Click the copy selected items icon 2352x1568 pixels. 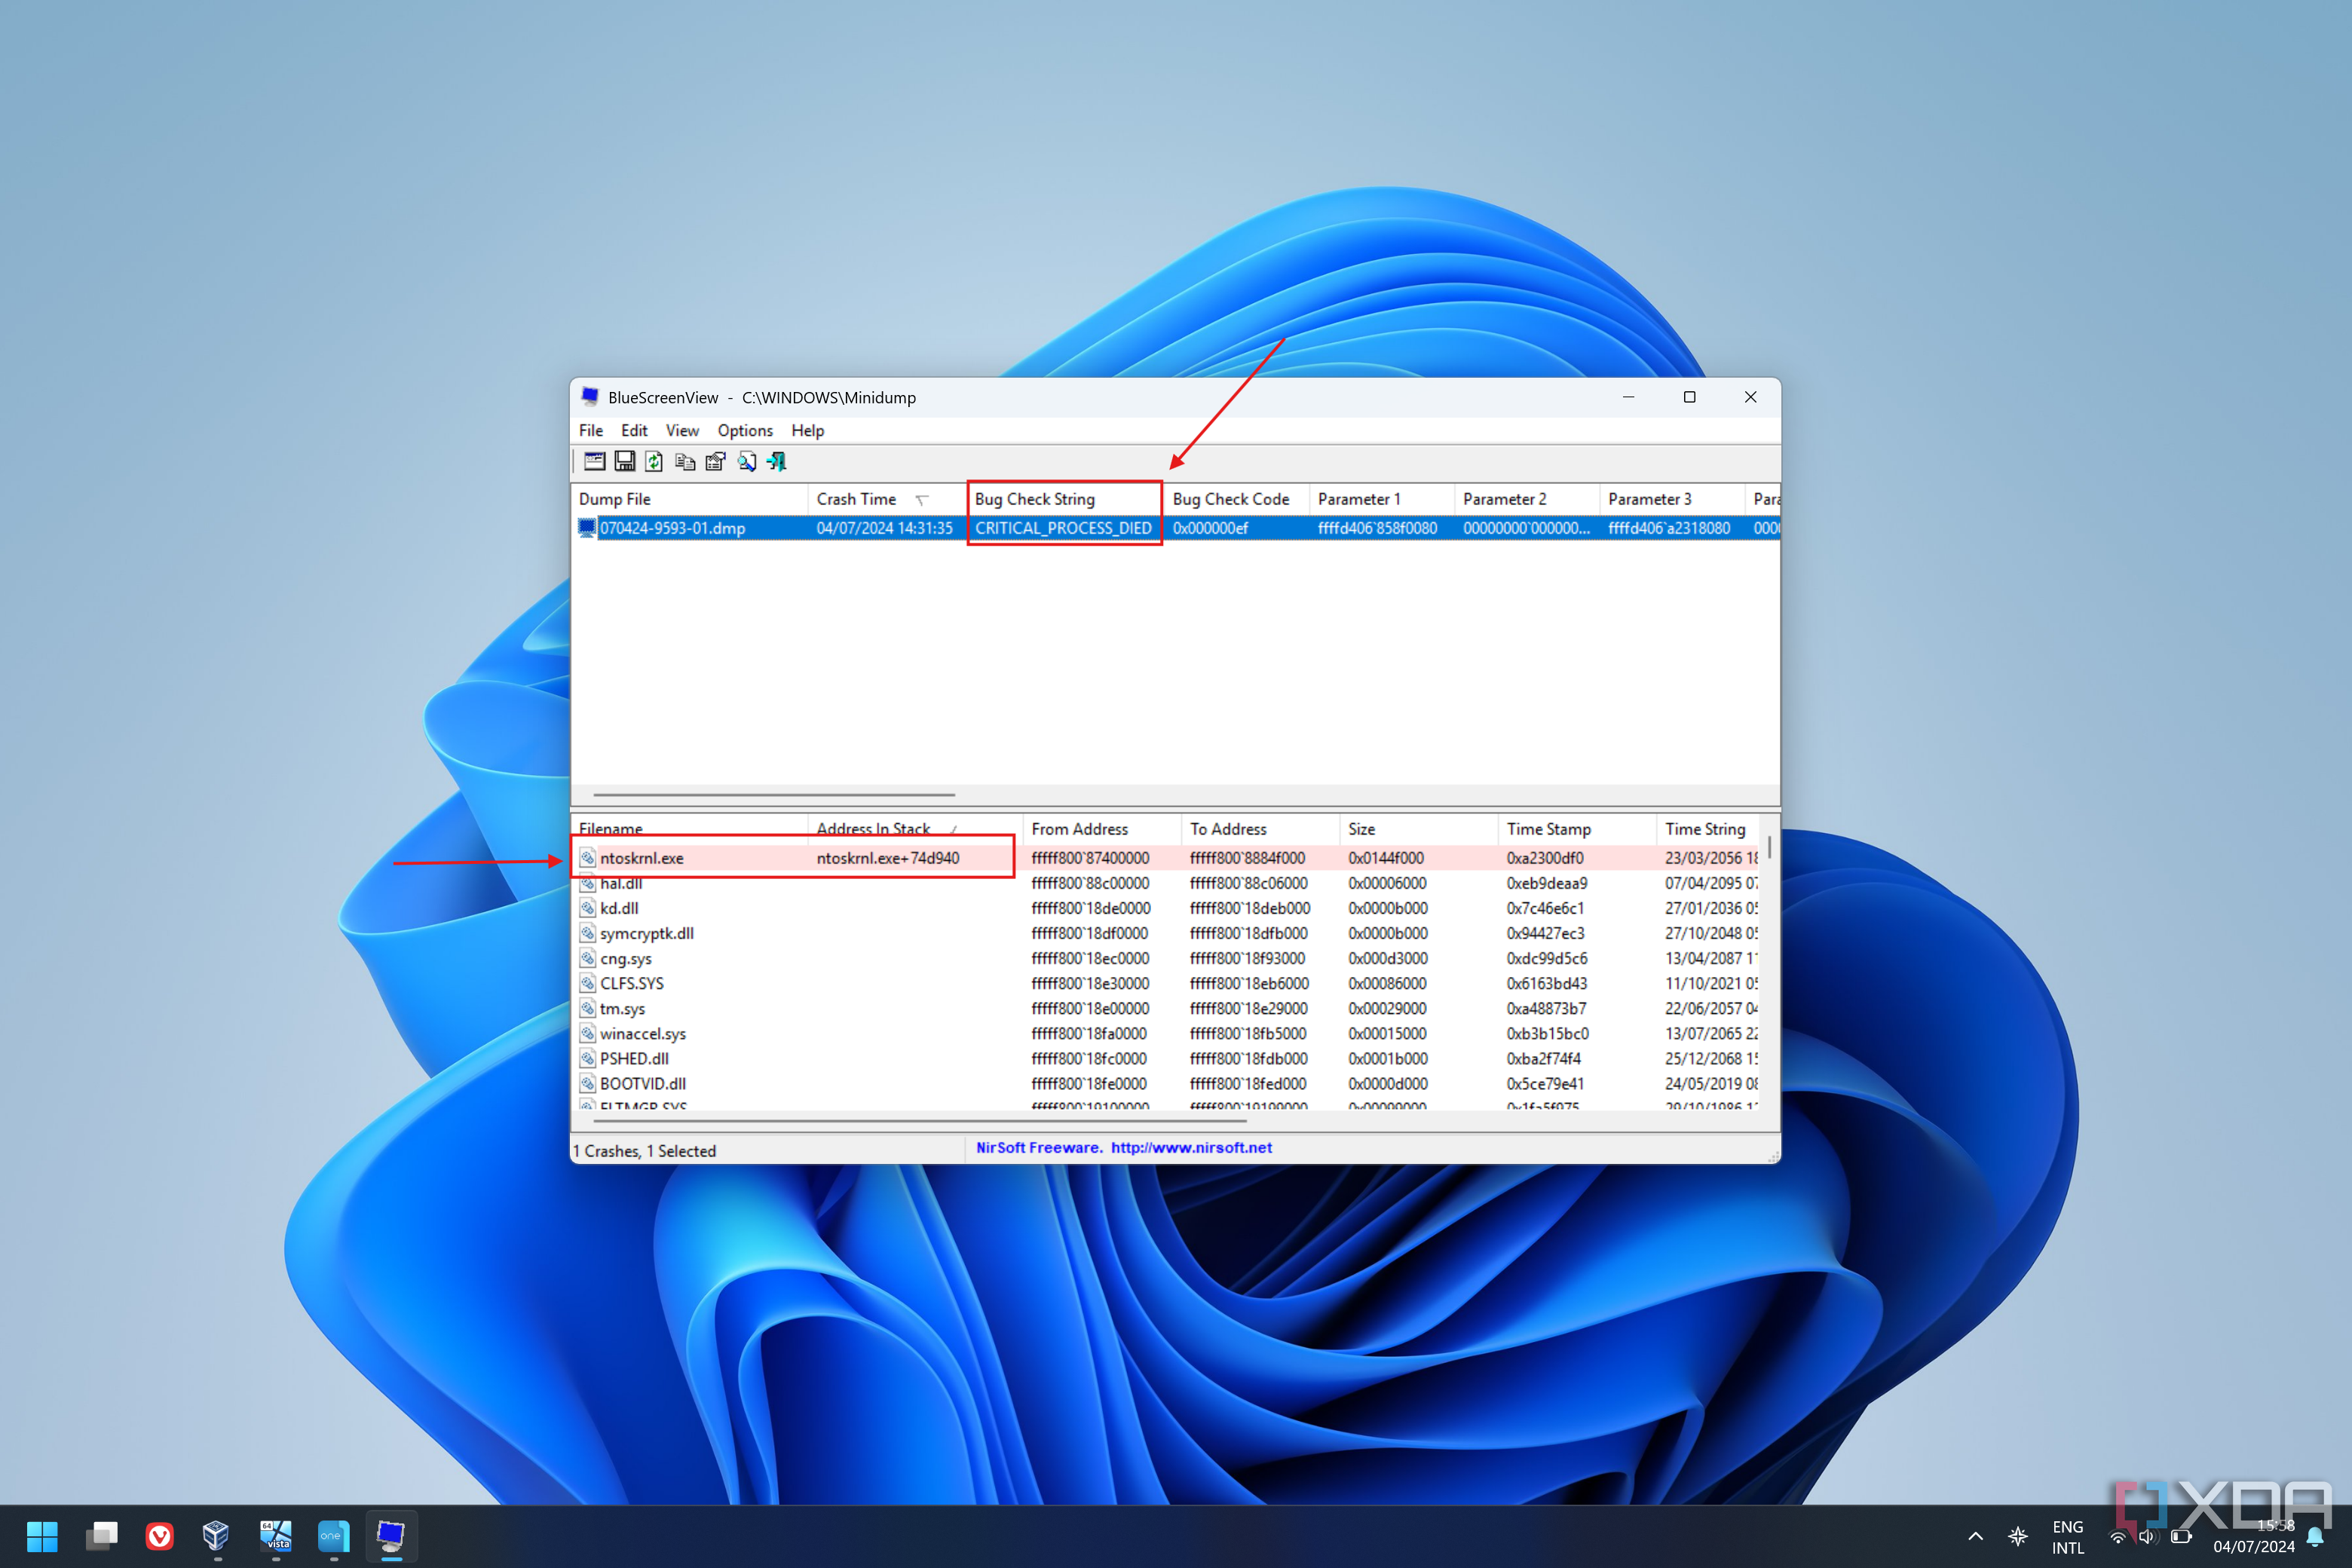coord(688,461)
